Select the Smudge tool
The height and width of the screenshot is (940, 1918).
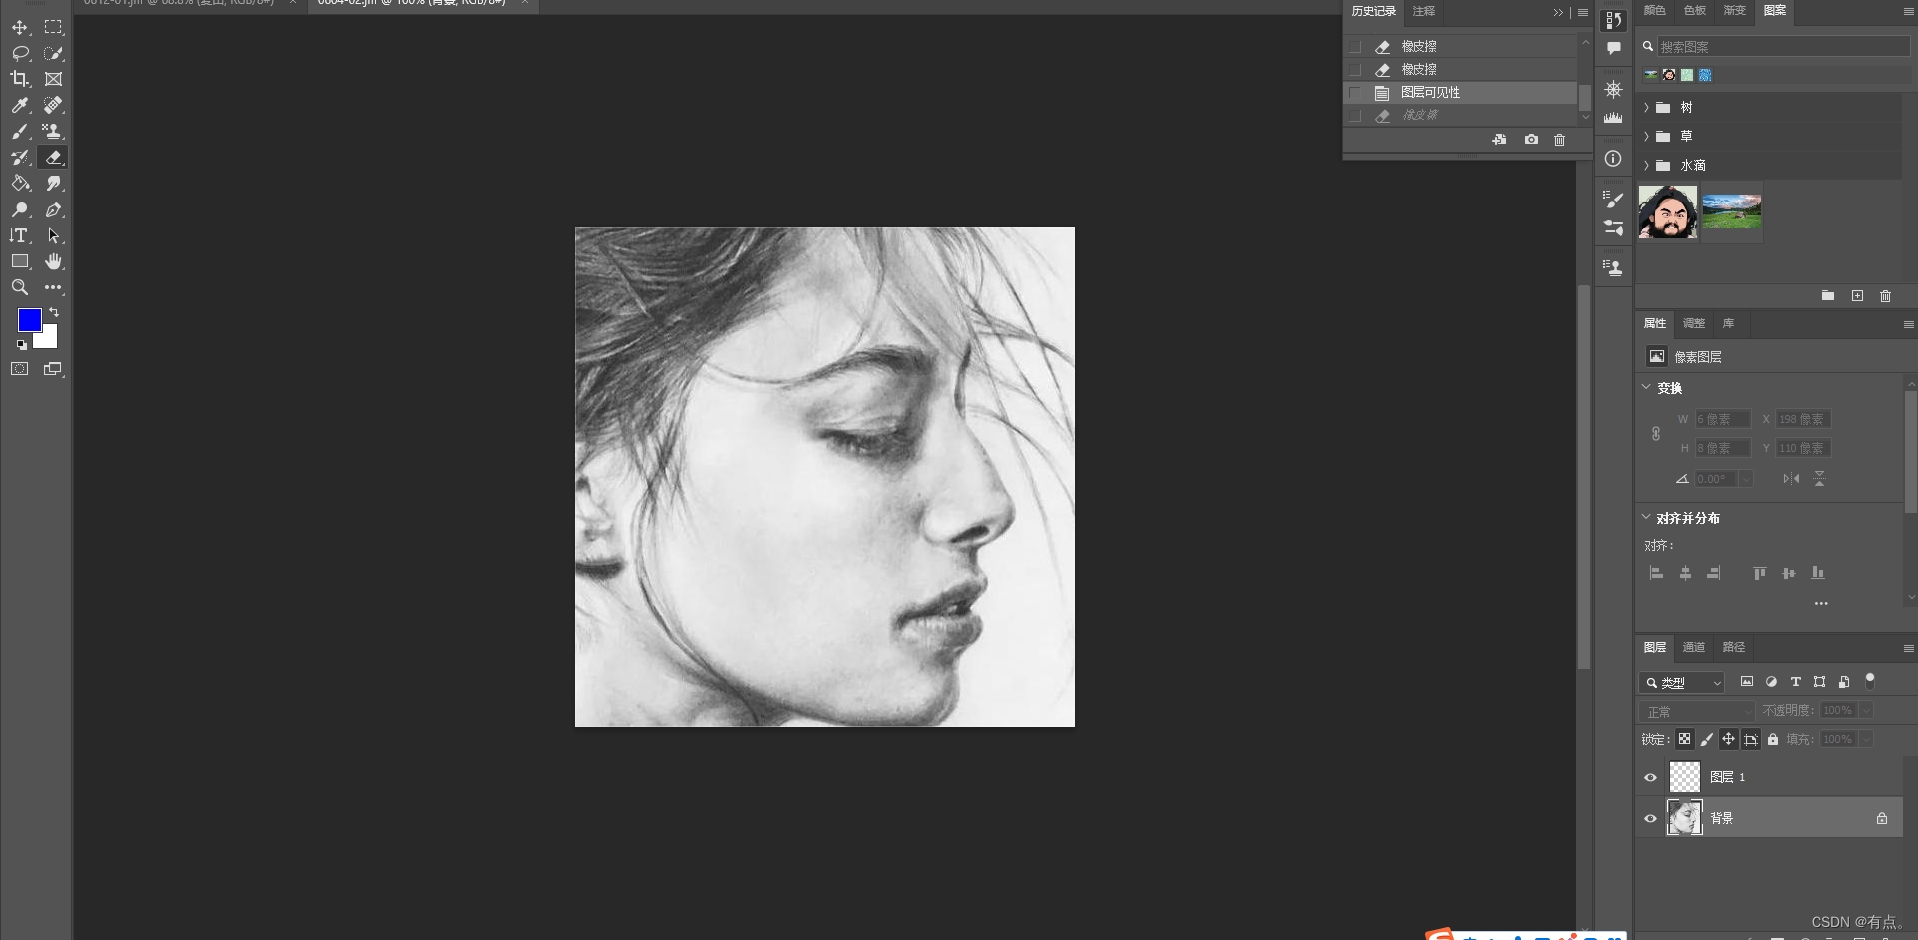[x=53, y=183]
